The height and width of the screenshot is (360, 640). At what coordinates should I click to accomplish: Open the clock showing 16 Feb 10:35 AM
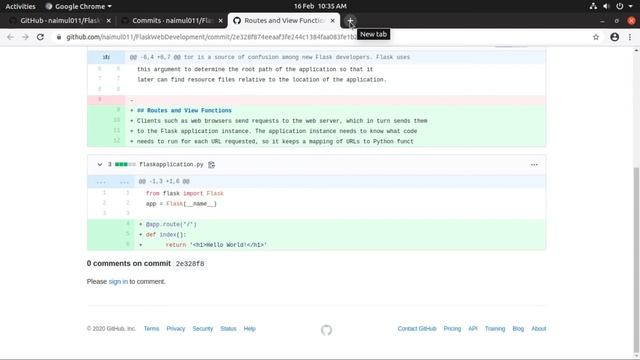click(320, 6)
